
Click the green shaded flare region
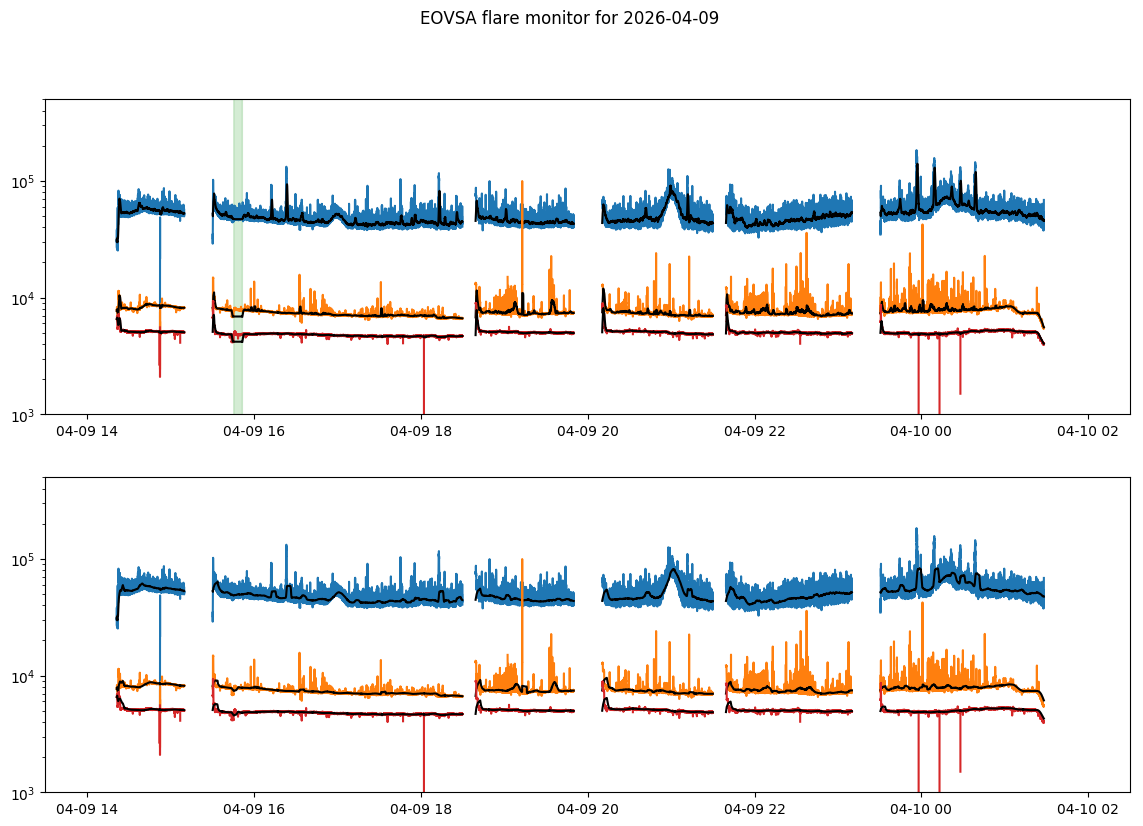point(238,257)
